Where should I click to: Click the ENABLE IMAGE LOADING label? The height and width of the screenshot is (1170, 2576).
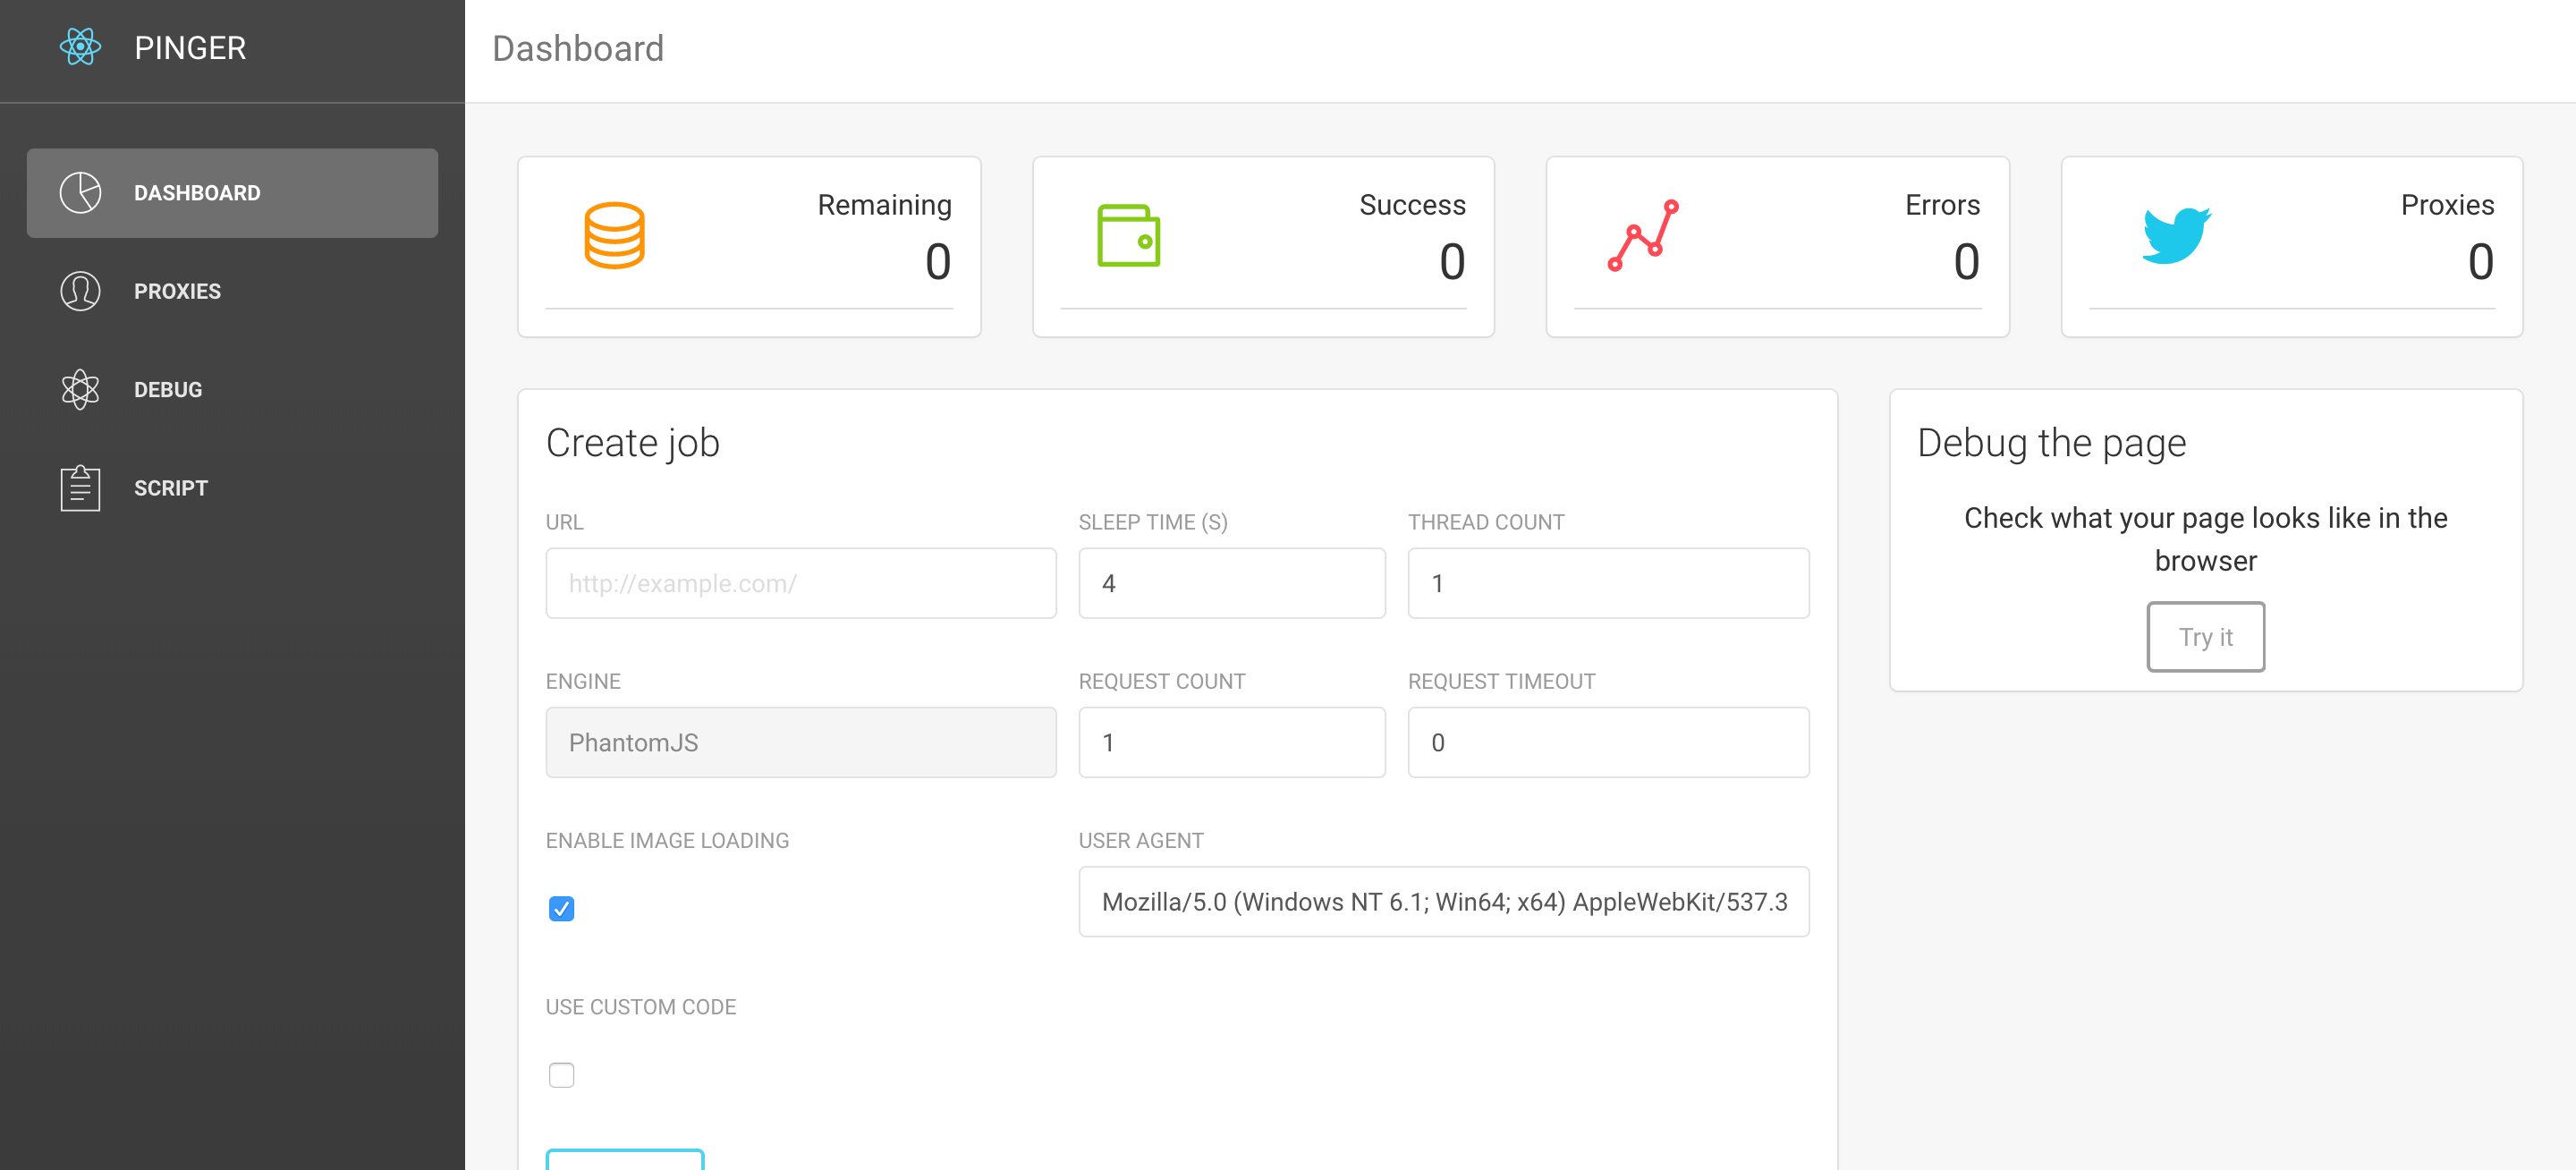[667, 840]
